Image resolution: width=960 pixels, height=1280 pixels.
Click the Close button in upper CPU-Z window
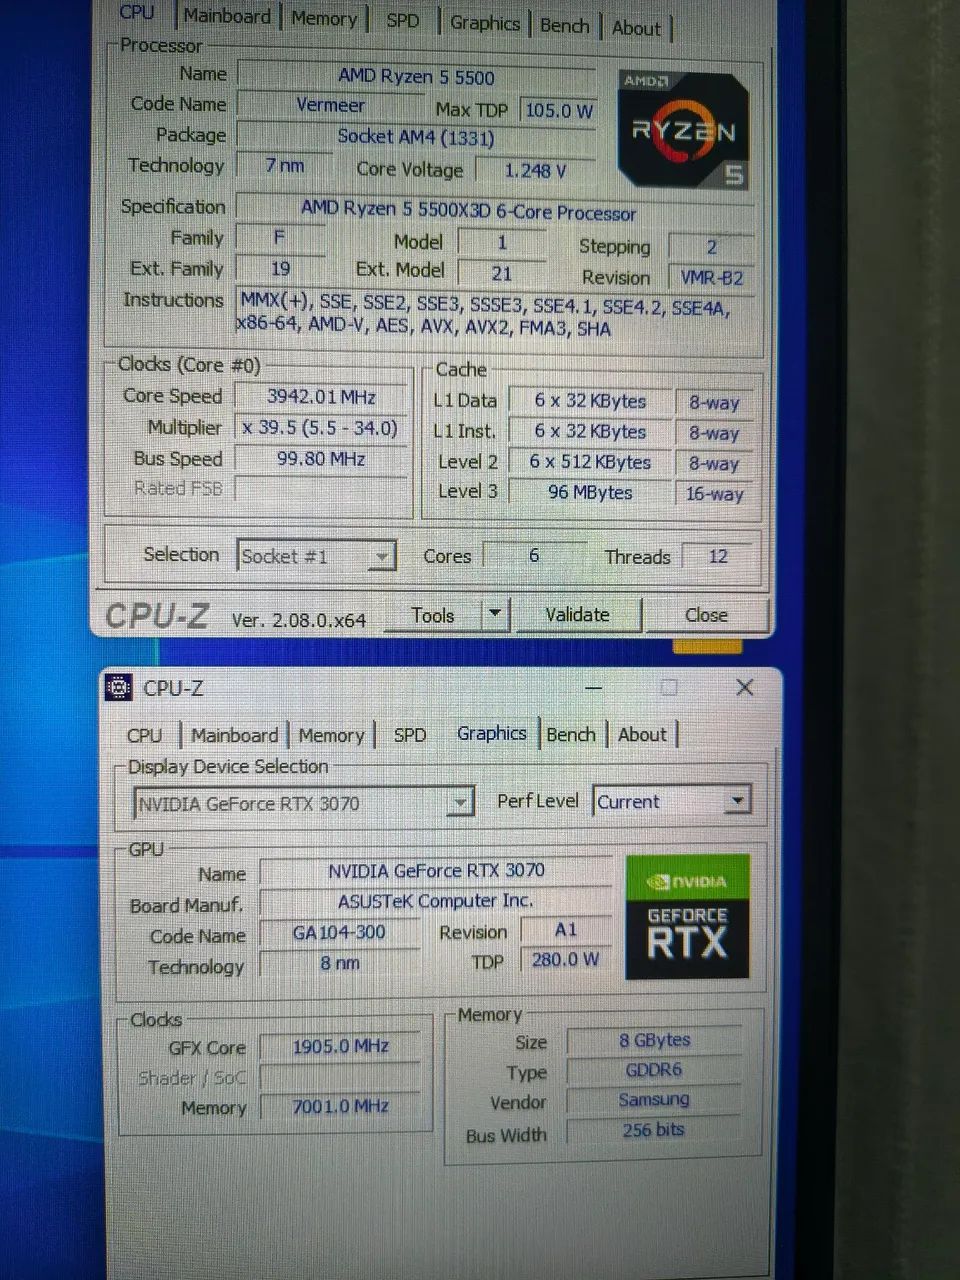[706, 615]
